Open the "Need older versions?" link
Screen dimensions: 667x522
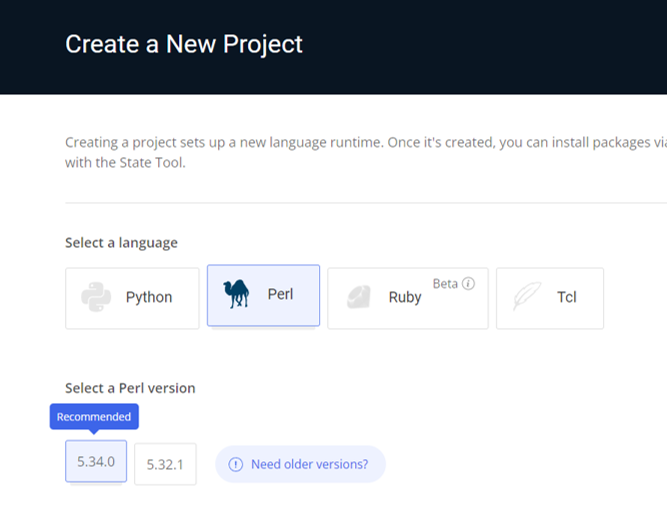pos(309,464)
